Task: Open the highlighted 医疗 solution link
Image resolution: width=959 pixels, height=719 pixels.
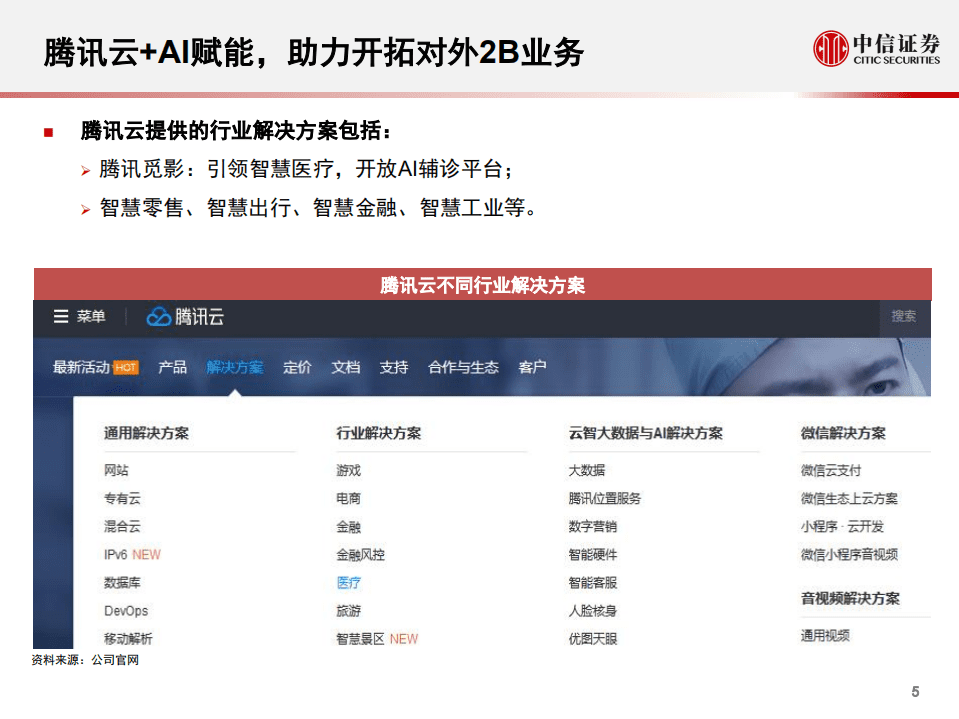Action: pyautogui.click(x=347, y=582)
